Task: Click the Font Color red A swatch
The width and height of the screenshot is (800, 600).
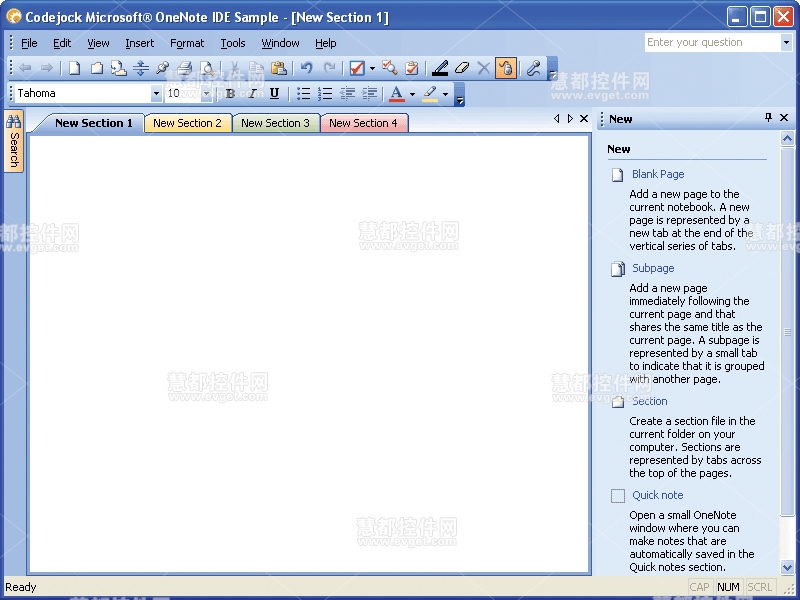Action: coord(397,94)
